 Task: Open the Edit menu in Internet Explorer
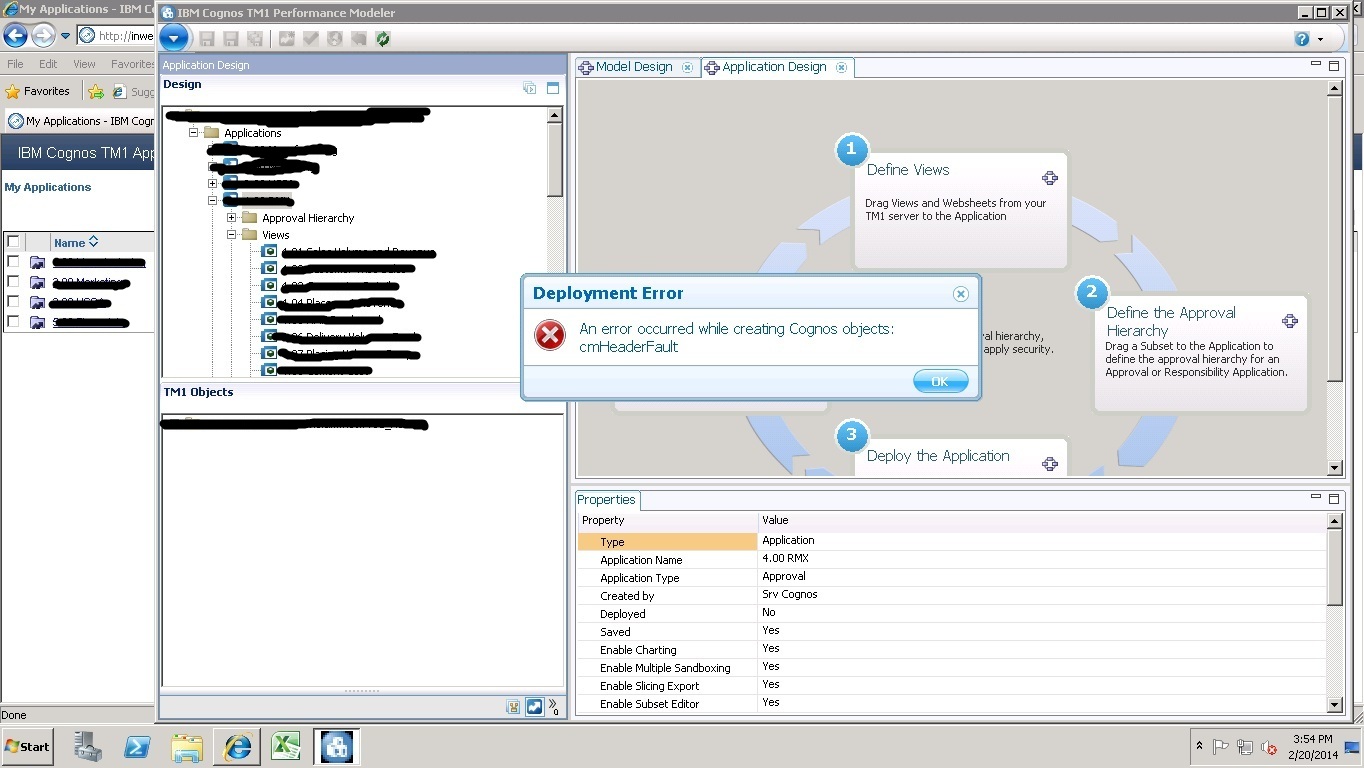[x=48, y=64]
